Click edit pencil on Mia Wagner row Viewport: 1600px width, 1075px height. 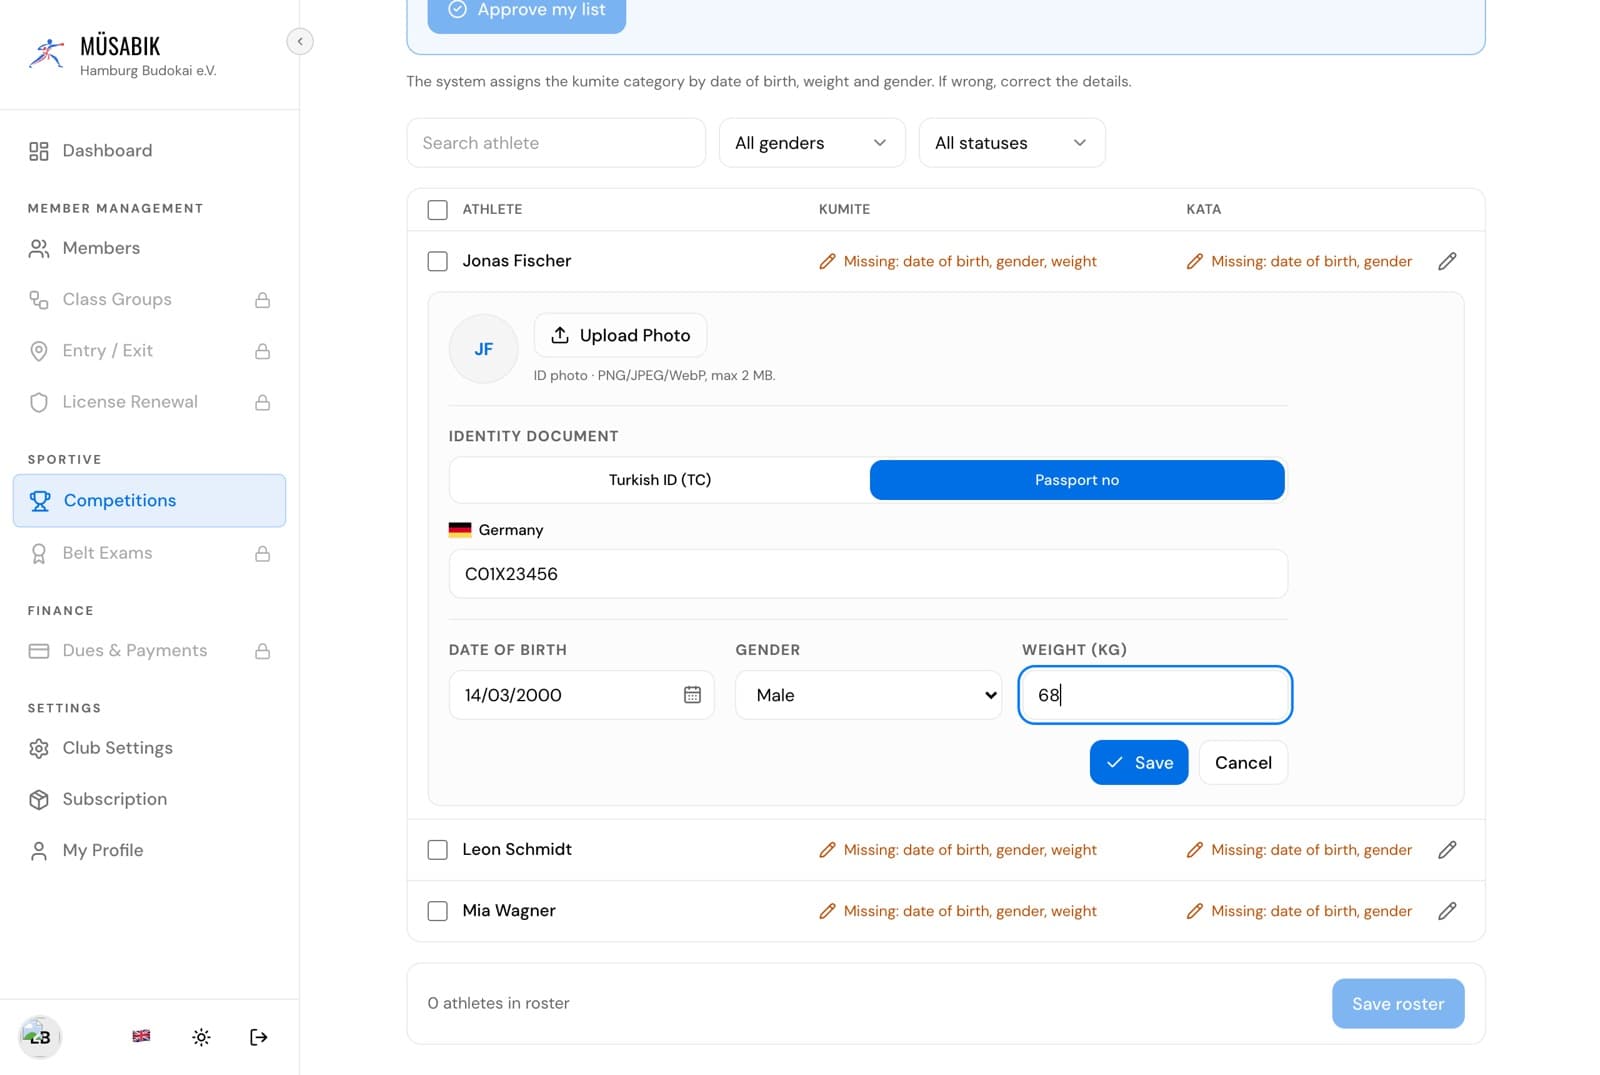coord(1447,911)
